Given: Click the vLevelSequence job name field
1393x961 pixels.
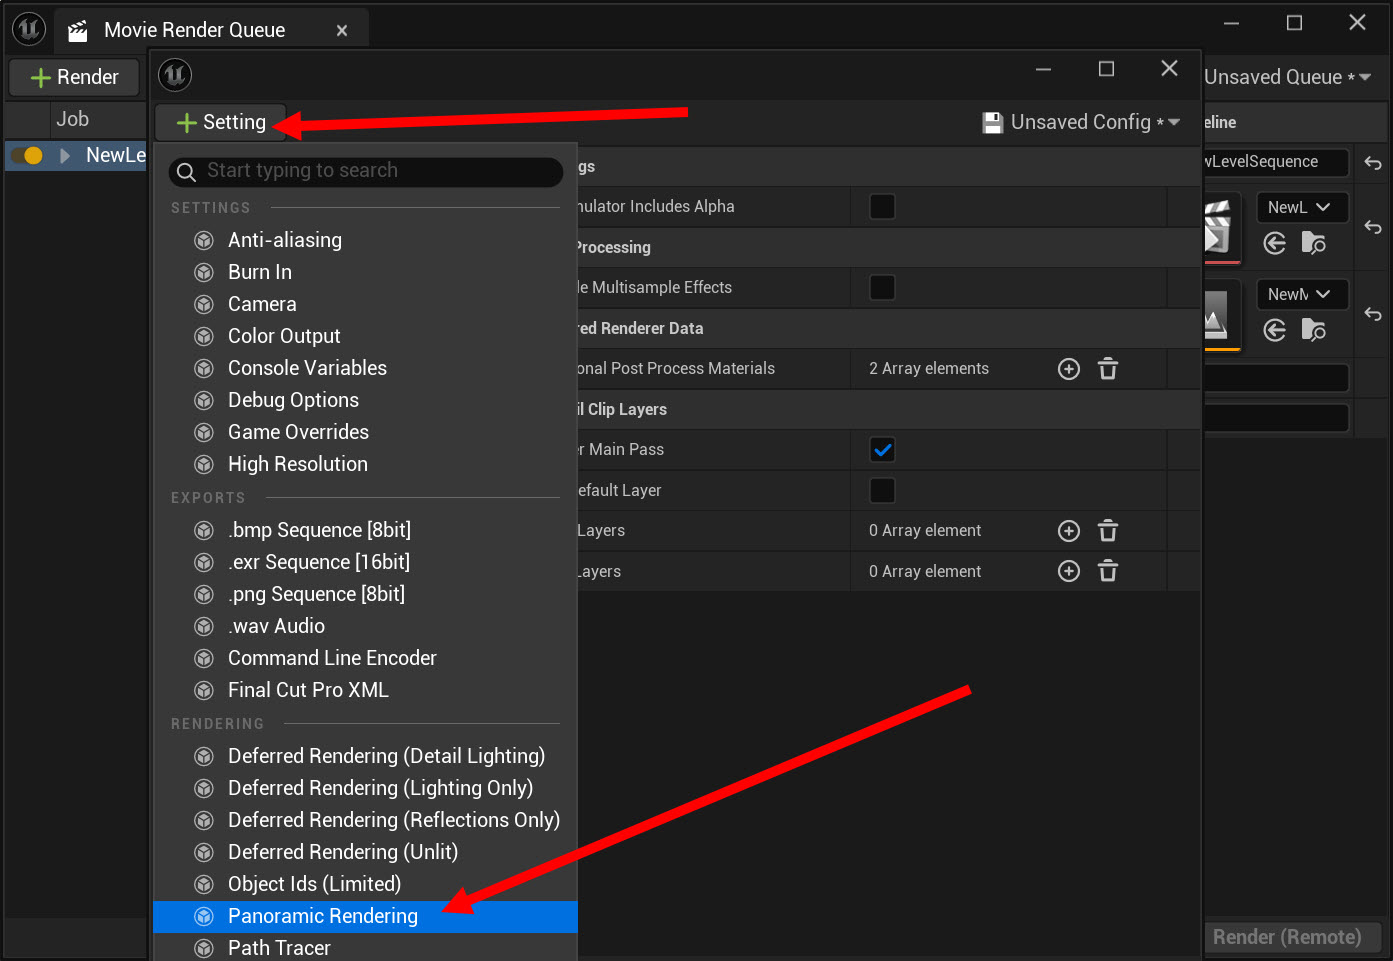Looking at the screenshot, I should [x=1276, y=162].
